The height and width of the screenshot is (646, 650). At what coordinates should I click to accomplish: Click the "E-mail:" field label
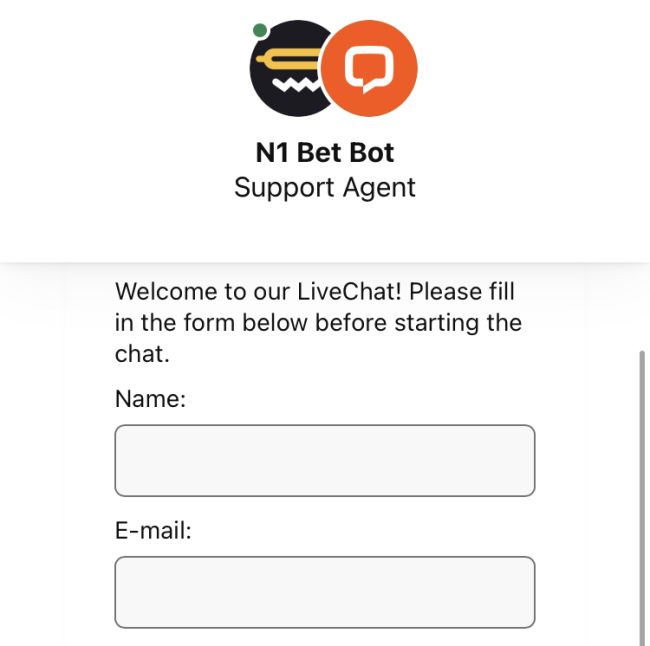click(x=153, y=530)
